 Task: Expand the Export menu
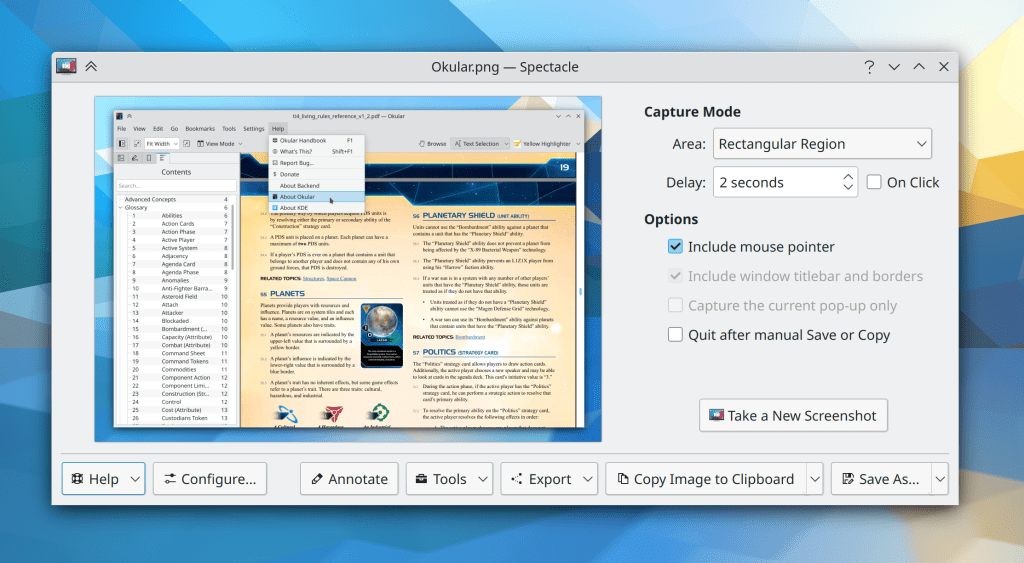[x=549, y=479]
